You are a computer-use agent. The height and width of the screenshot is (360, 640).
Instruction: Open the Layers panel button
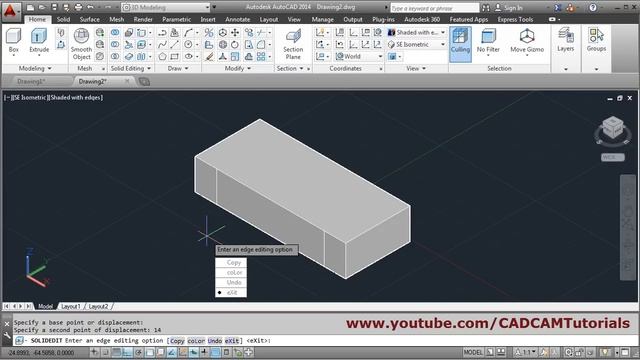tap(565, 40)
